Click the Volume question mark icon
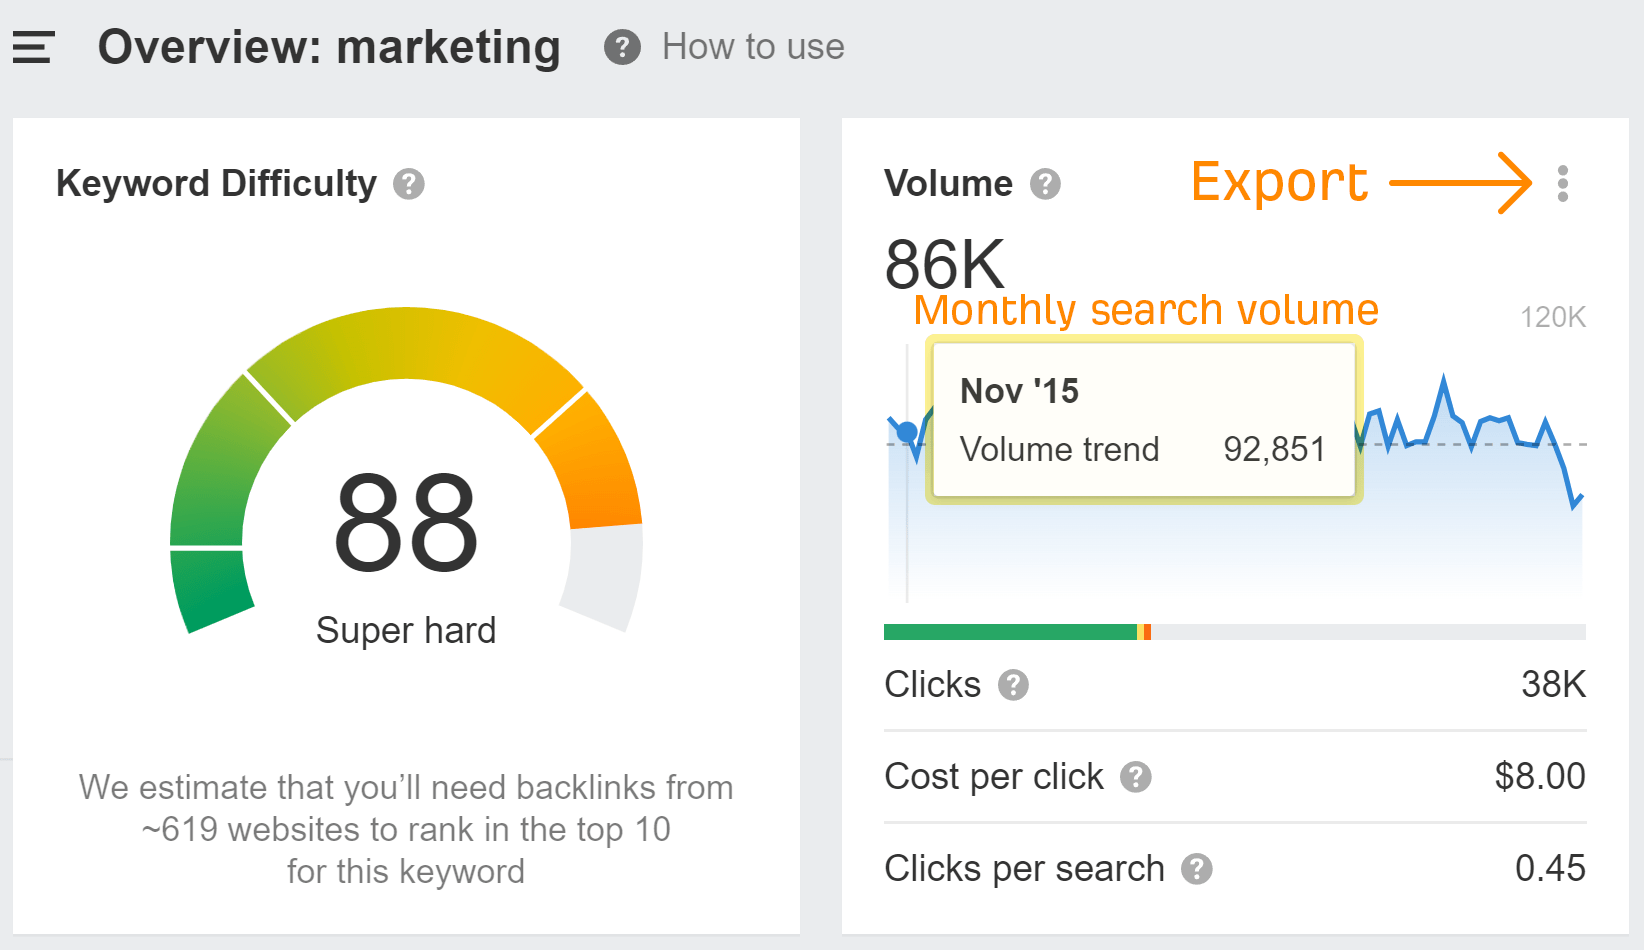1644x950 pixels. [1046, 184]
